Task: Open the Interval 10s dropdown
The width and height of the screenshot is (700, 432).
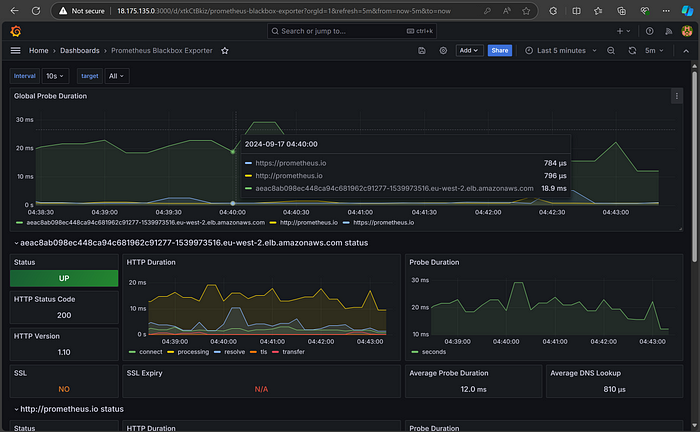Action: [x=55, y=76]
